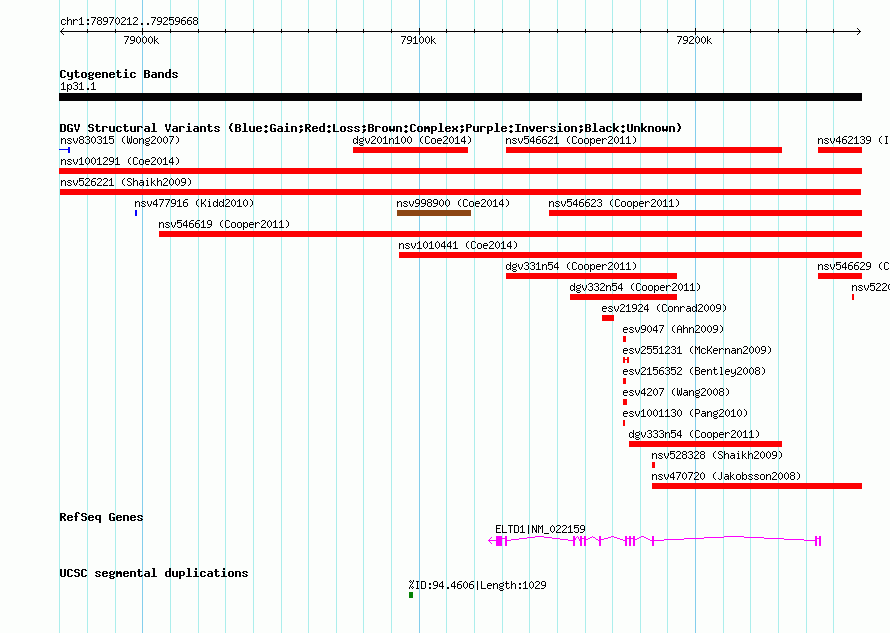Click the nsv1010441 (Coe2014) label
The height and width of the screenshot is (633, 890).
click(458, 245)
